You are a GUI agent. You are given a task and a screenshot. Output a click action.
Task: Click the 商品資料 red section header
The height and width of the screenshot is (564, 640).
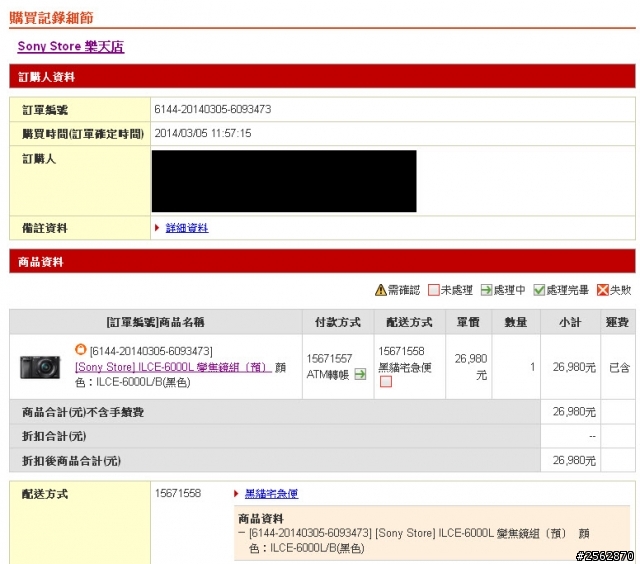click(x=322, y=261)
